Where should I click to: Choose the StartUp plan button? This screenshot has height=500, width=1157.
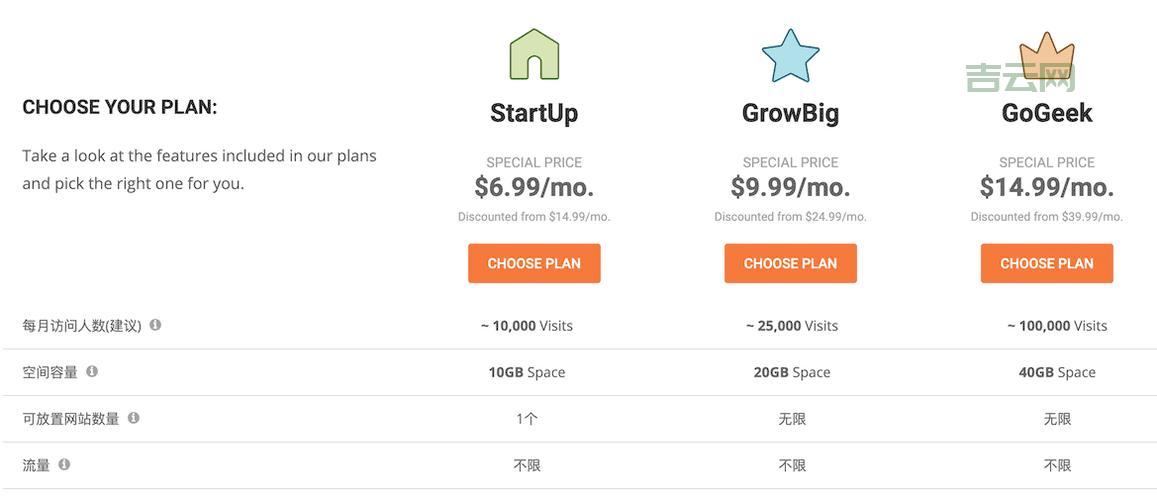coord(534,263)
